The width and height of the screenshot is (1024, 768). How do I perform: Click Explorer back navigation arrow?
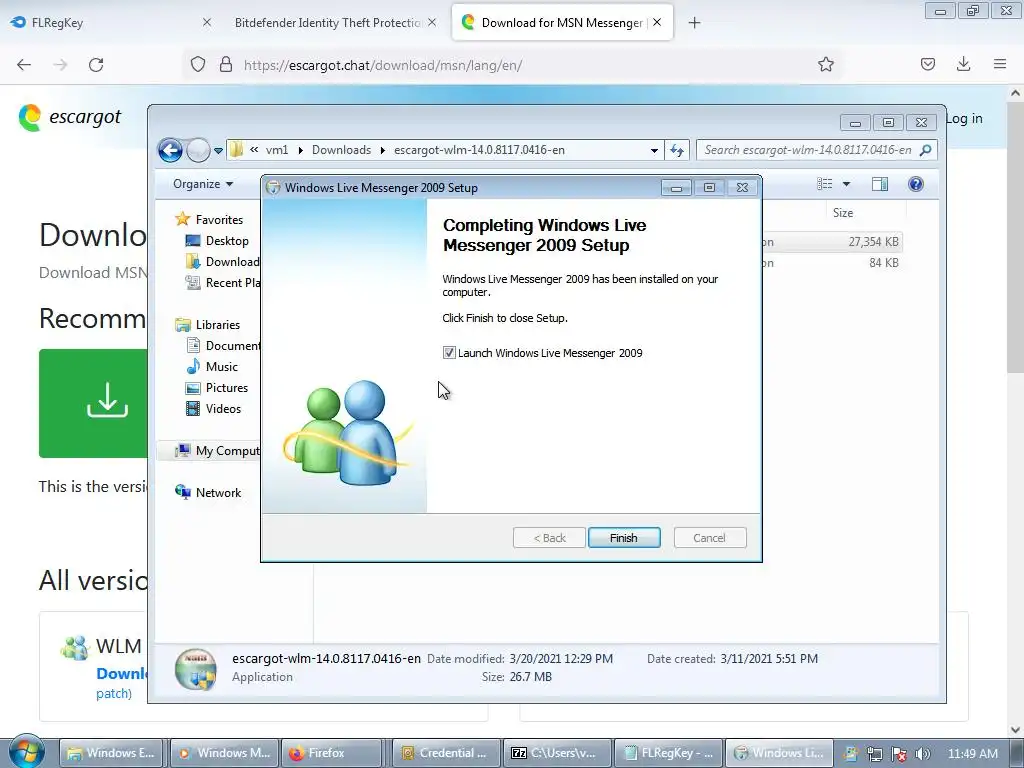coord(170,150)
